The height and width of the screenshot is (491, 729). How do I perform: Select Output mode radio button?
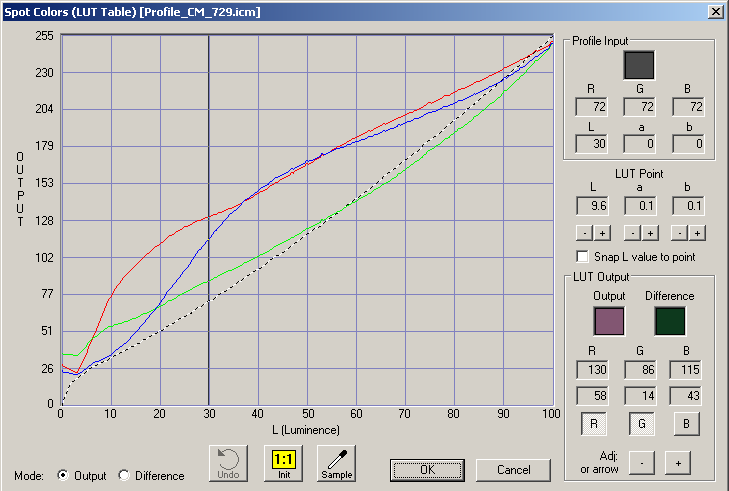tap(62, 475)
